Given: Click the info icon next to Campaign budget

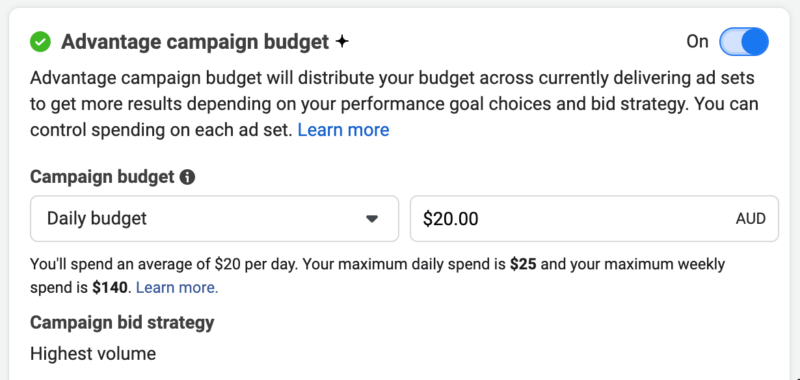Looking at the screenshot, I should pyautogui.click(x=187, y=178).
